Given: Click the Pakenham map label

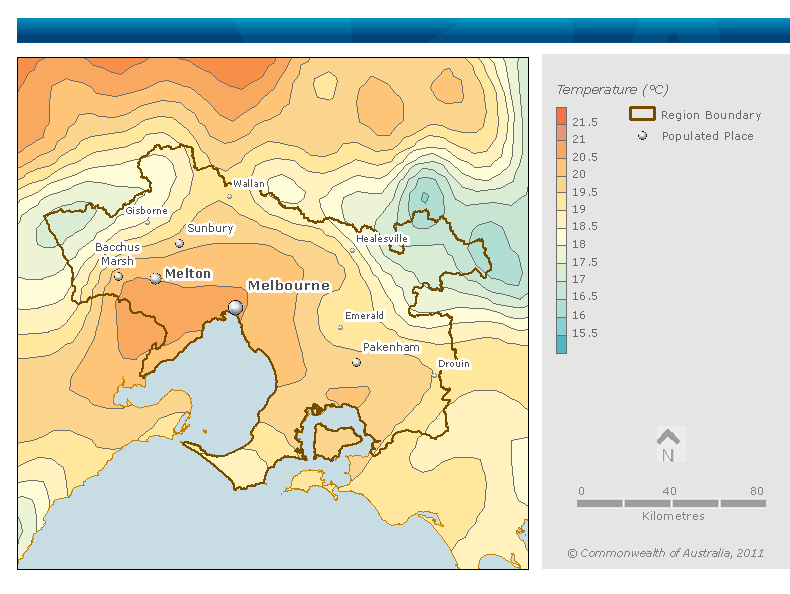Looking at the screenshot, I should click(391, 347).
